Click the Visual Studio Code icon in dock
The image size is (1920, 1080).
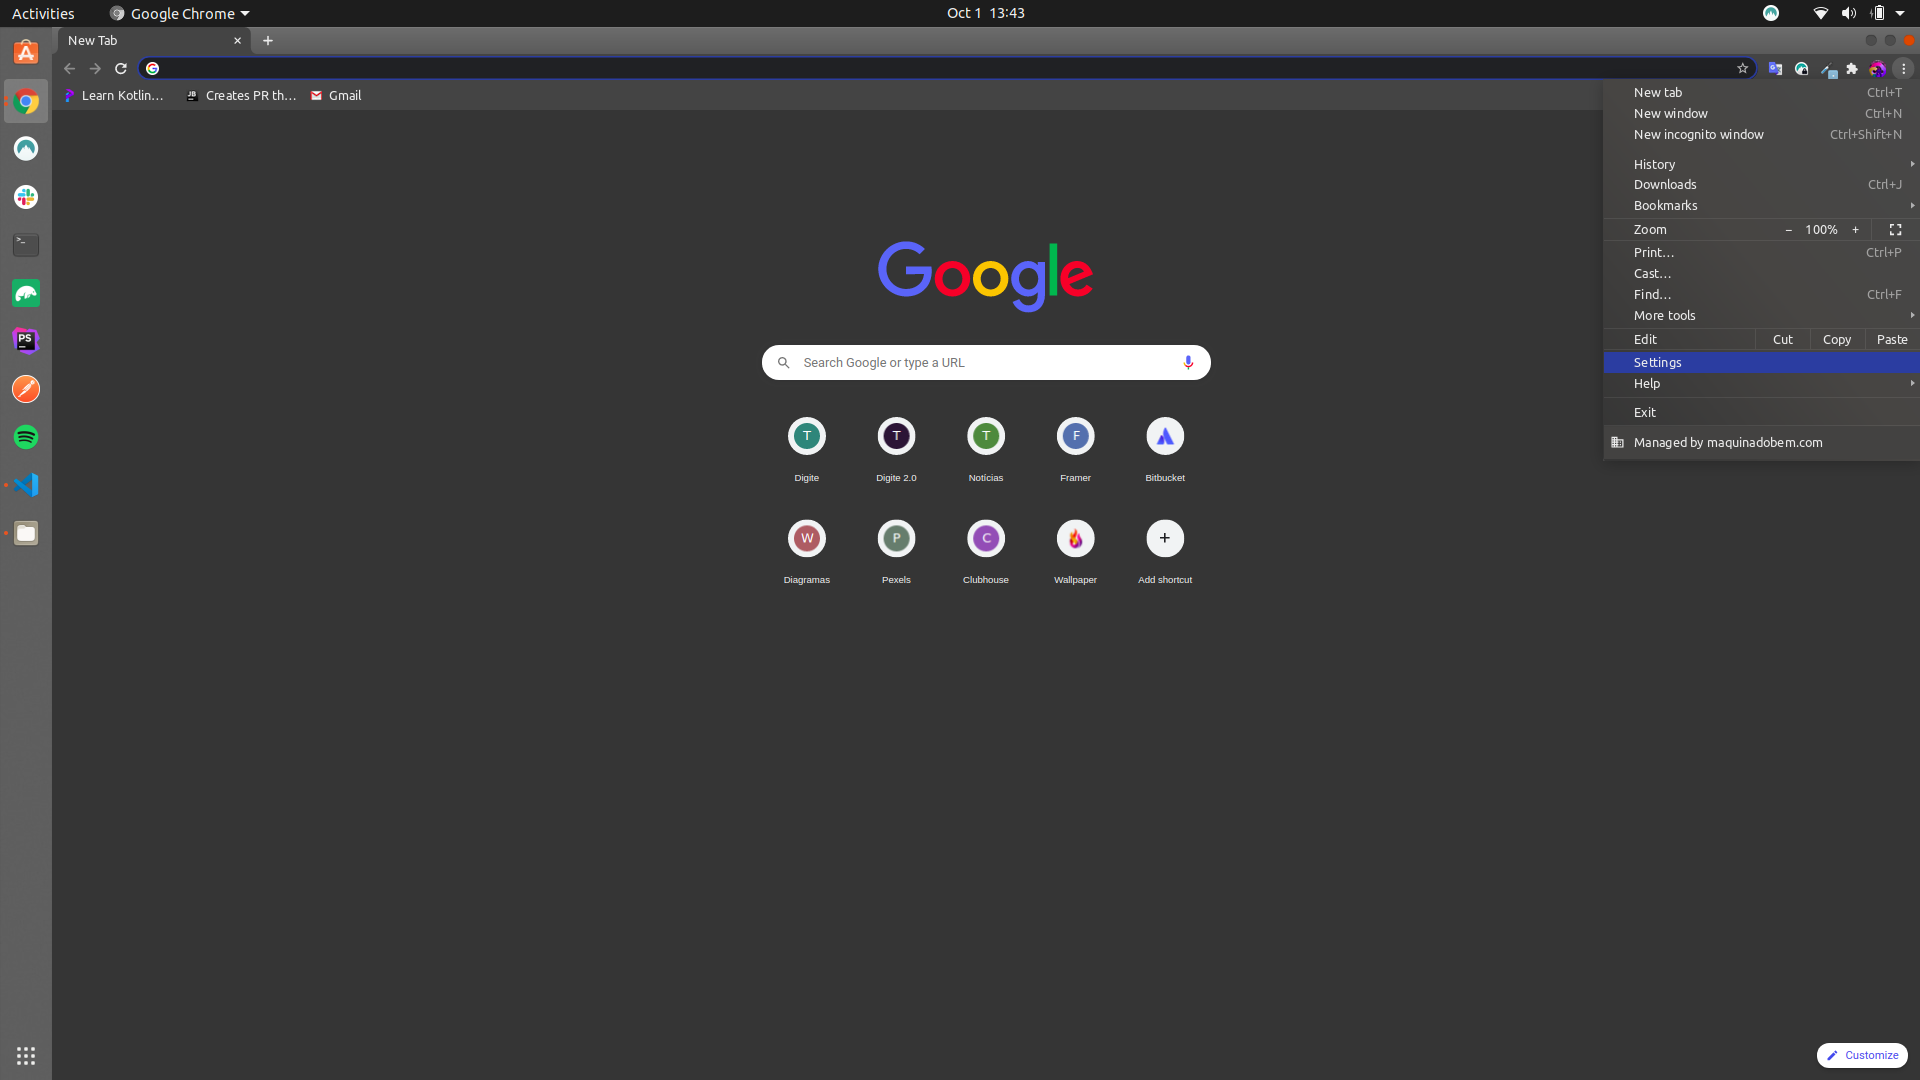tap(26, 484)
